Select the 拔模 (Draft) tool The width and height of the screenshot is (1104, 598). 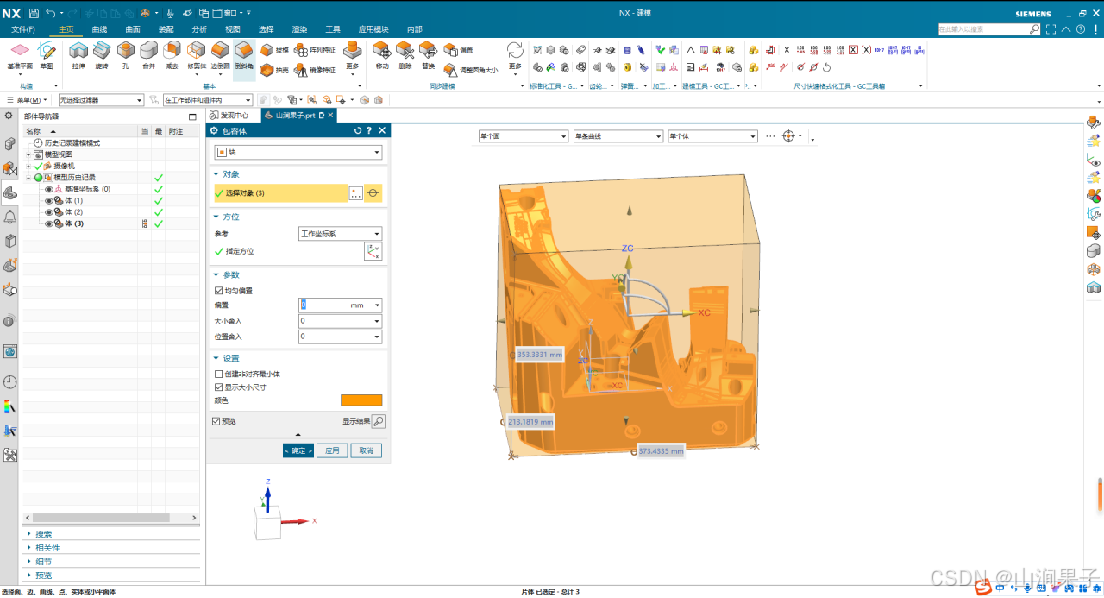(x=274, y=50)
